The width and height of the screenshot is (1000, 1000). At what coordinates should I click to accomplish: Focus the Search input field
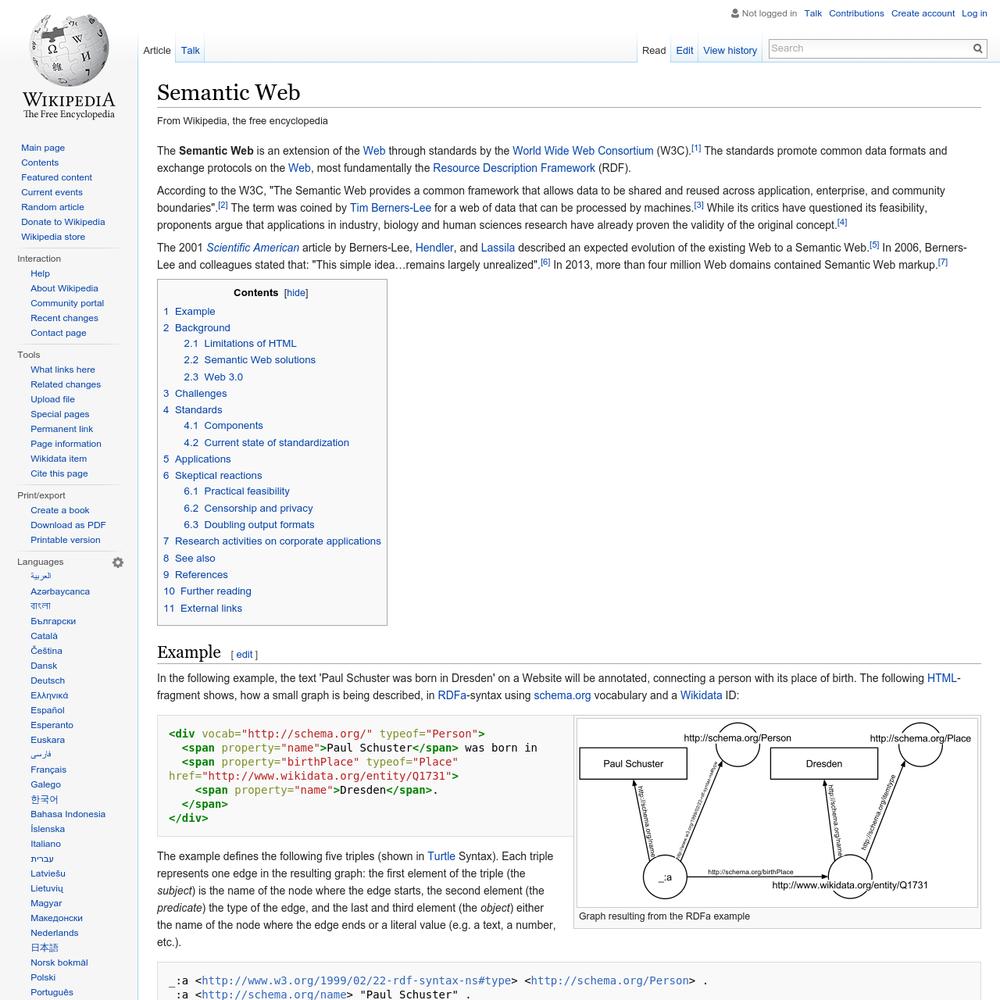pyautogui.click(x=870, y=48)
